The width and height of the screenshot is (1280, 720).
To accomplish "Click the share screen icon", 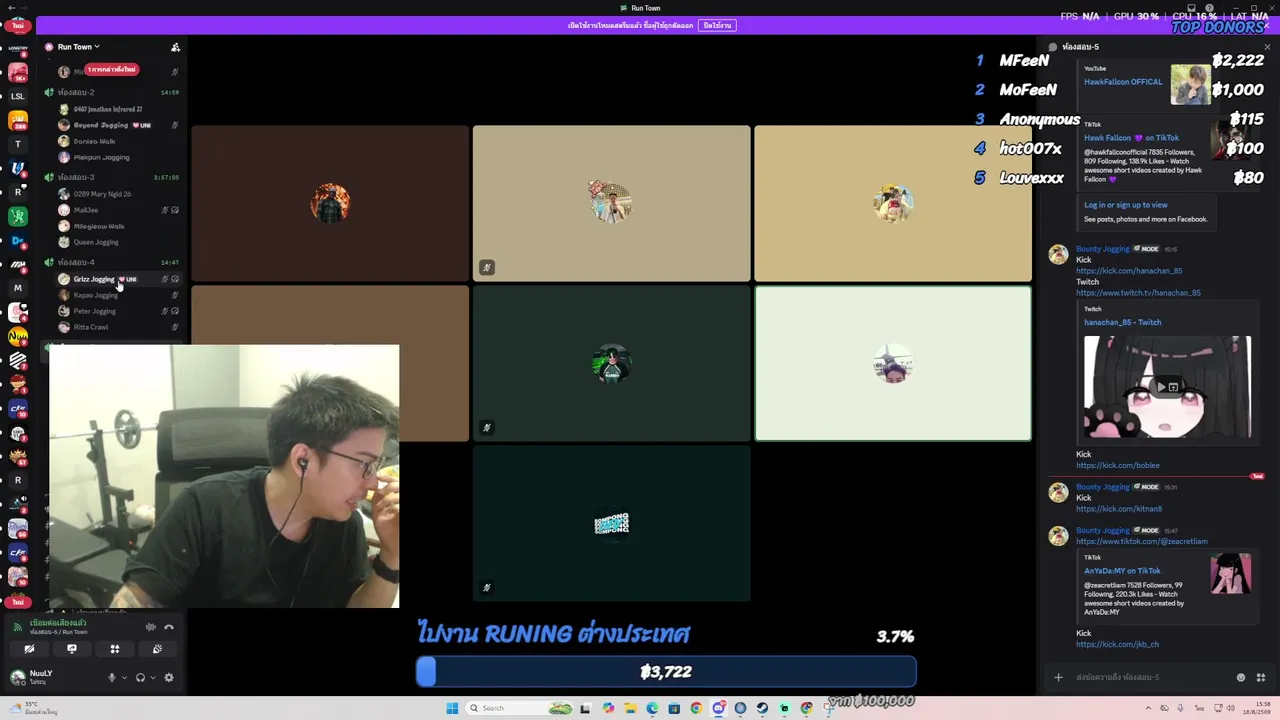I will (72, 649).
